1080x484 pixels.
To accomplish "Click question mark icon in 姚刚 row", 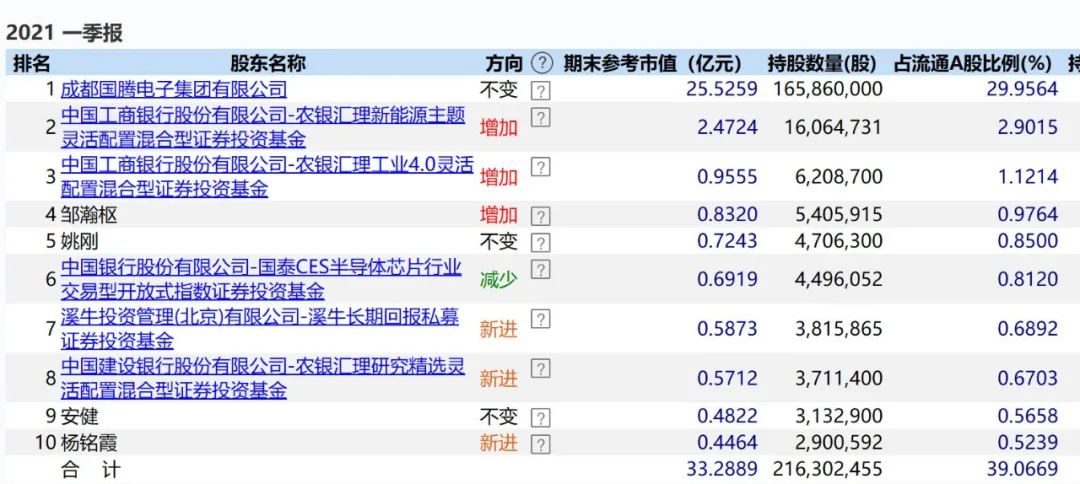I will point(541,243).
